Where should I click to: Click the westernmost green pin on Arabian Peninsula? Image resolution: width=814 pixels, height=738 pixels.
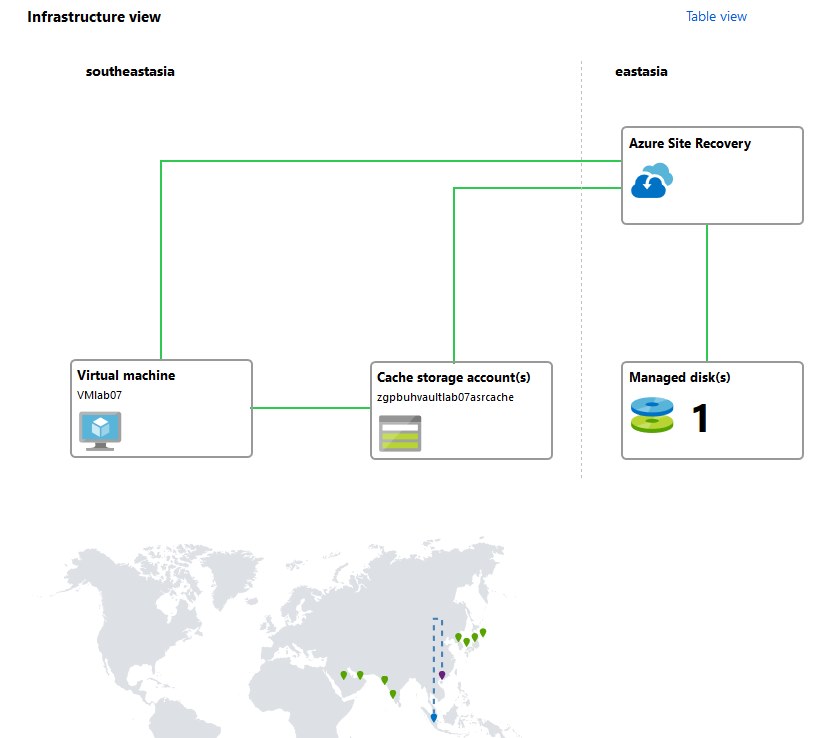pos(343,675)
